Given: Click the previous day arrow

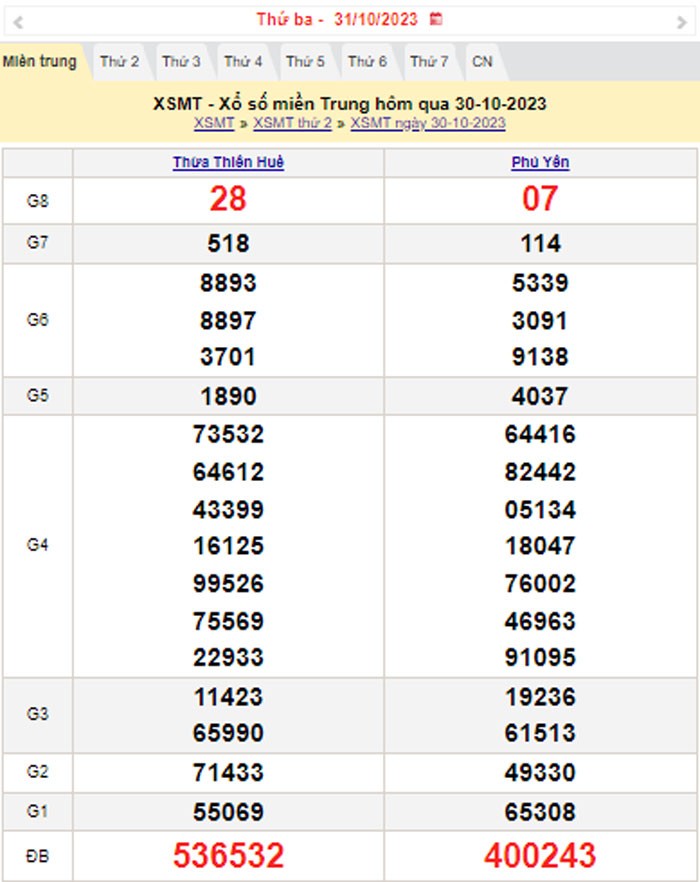Looking at the screenshot, I should (18, 20).
